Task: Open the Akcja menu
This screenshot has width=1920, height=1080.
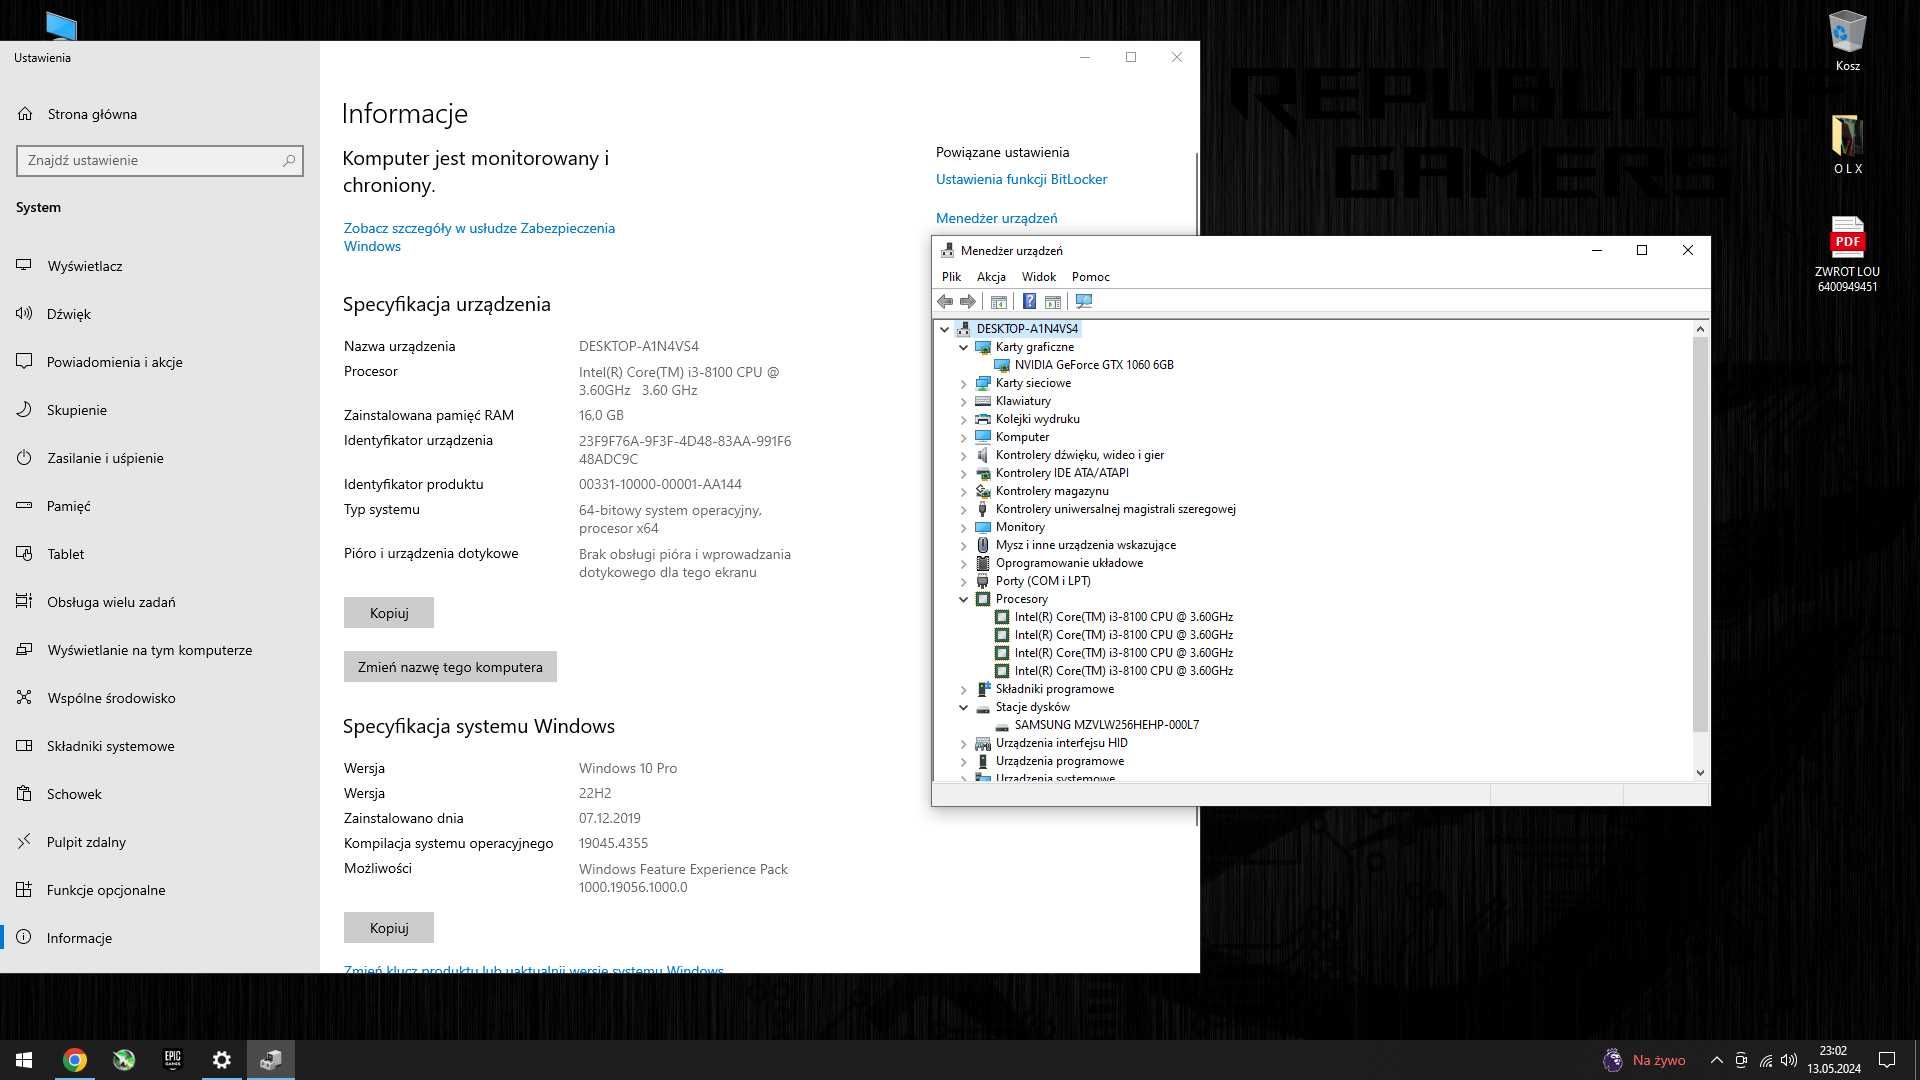Action: pyautogui.click(x=991, y=277)
